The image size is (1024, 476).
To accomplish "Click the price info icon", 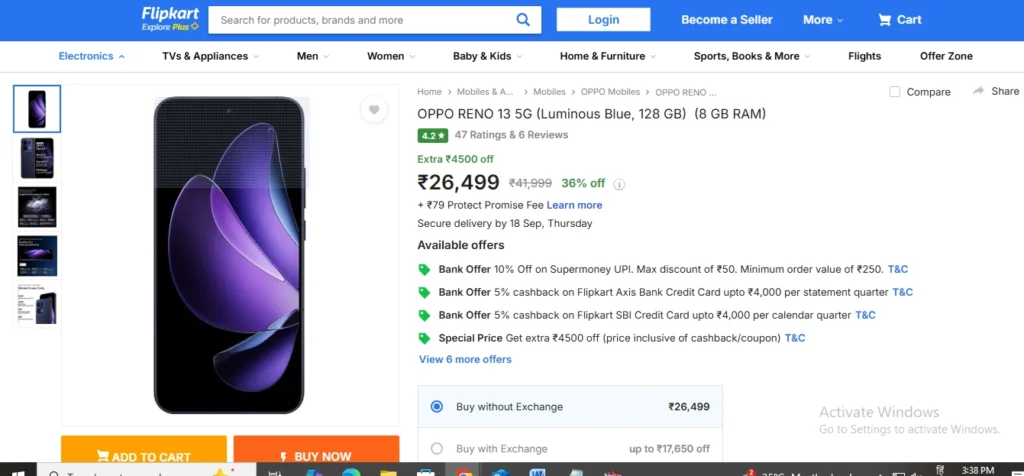I will pyautogui.click(x=620, y=184).
